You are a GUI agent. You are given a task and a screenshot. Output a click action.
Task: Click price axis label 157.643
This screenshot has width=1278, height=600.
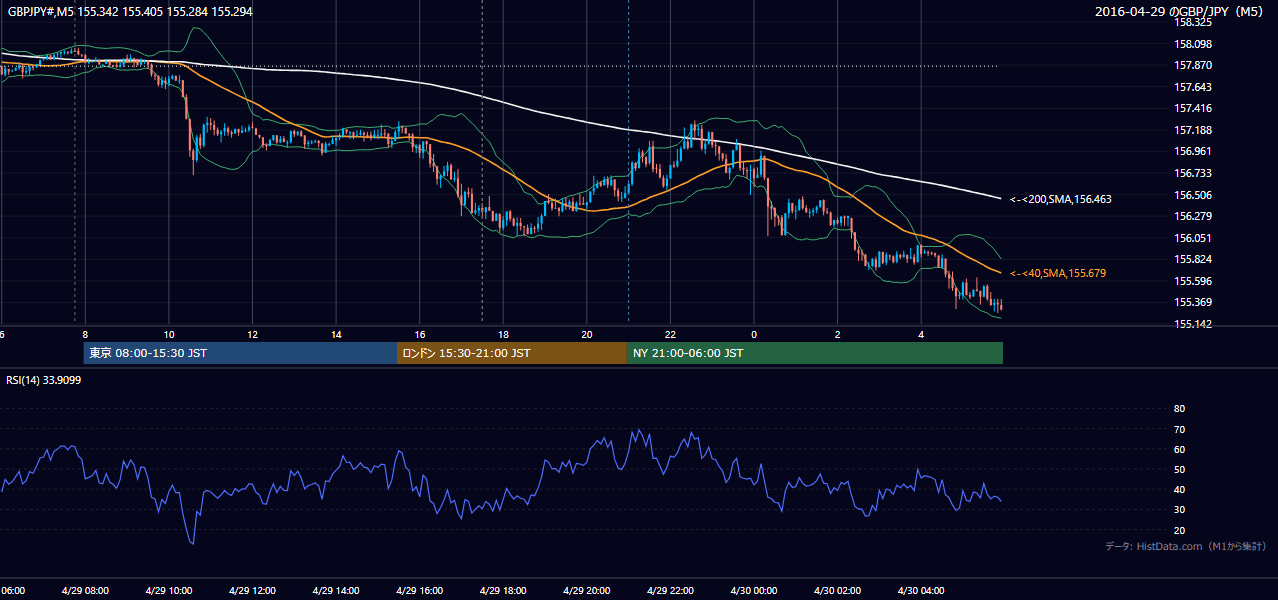(x=1194, y=87)
